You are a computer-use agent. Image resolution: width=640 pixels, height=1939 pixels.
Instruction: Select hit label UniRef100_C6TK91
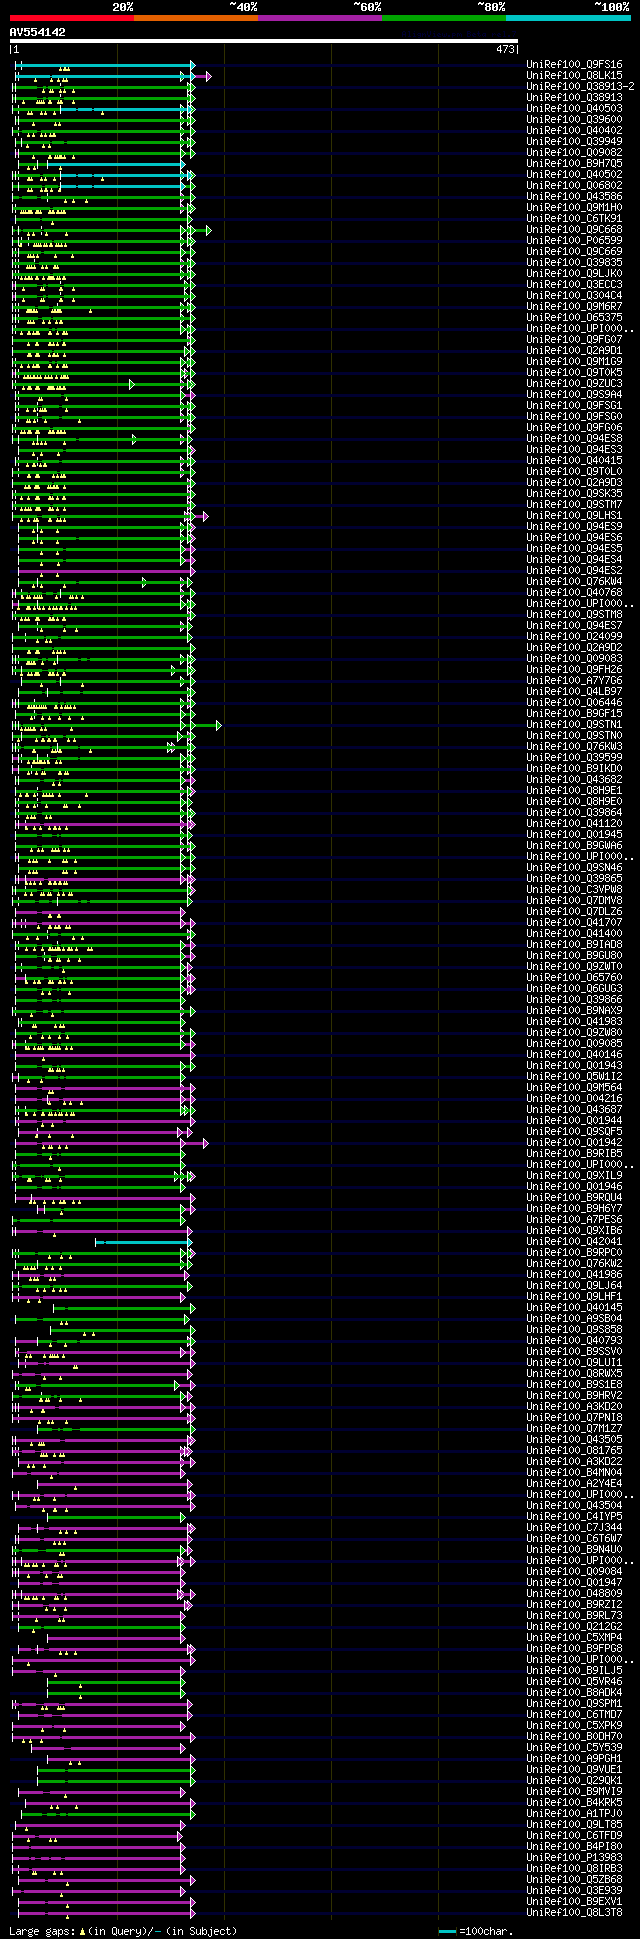click(574, 218)
